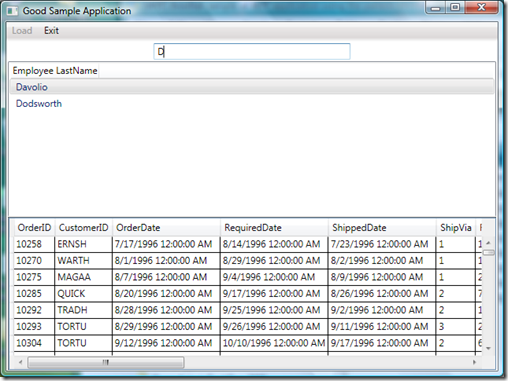This screenshot has width=508, height=381.
Task: Click order date 8/7/1996 cell
Action: (x=166, y=277)
